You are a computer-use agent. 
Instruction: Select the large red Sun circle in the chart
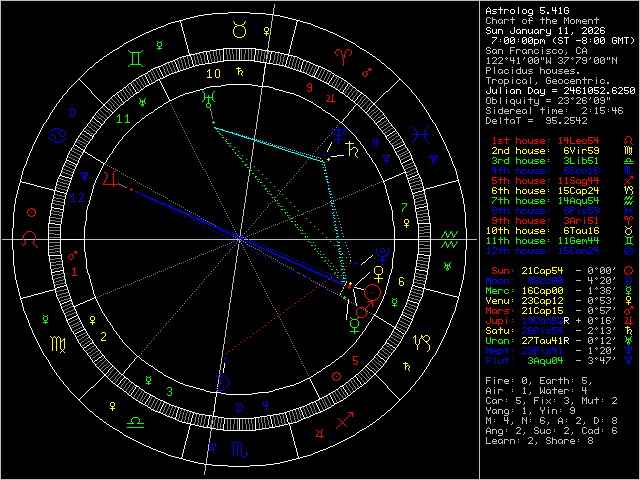tap(372, 292)
